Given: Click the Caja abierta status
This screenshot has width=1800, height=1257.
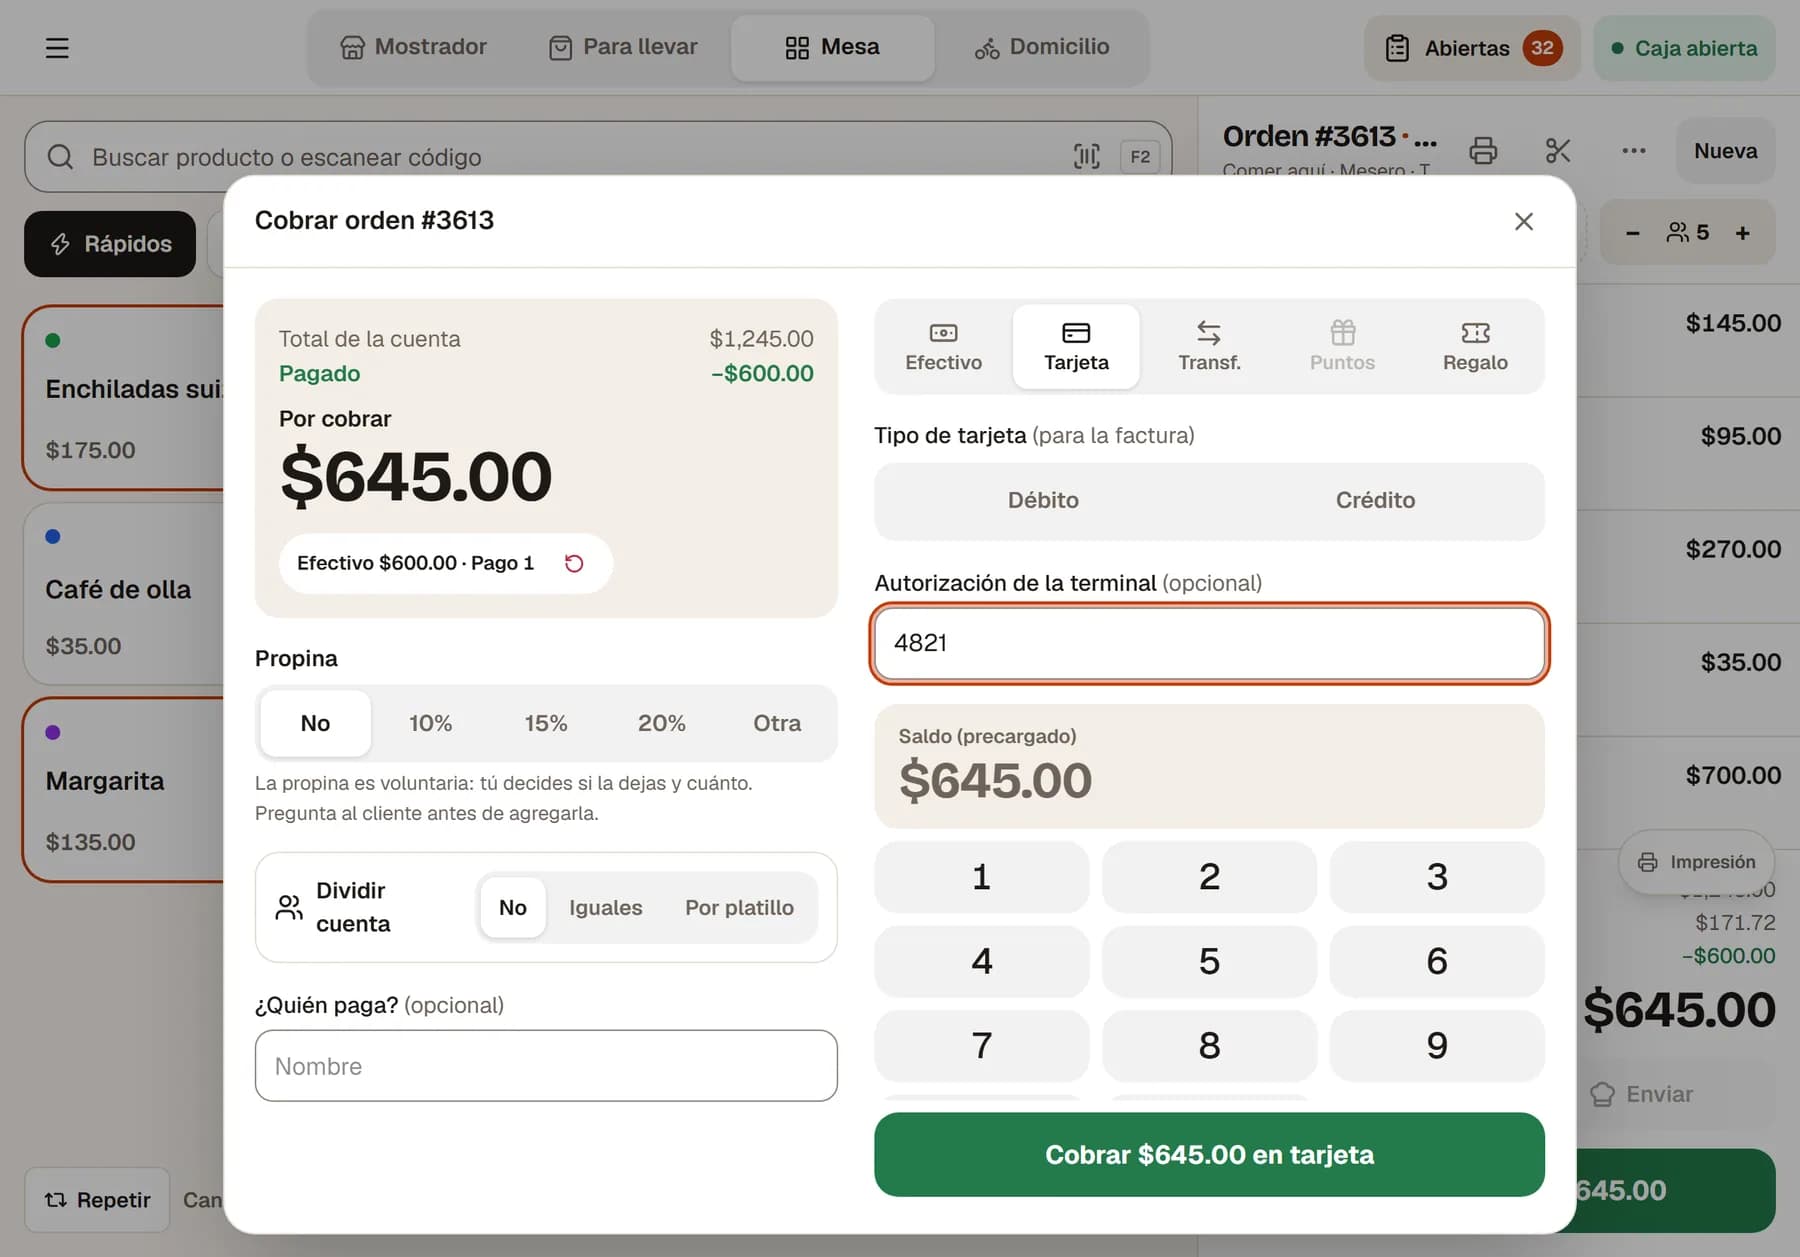Looking at the screenshot, I should pos(1684,48).
